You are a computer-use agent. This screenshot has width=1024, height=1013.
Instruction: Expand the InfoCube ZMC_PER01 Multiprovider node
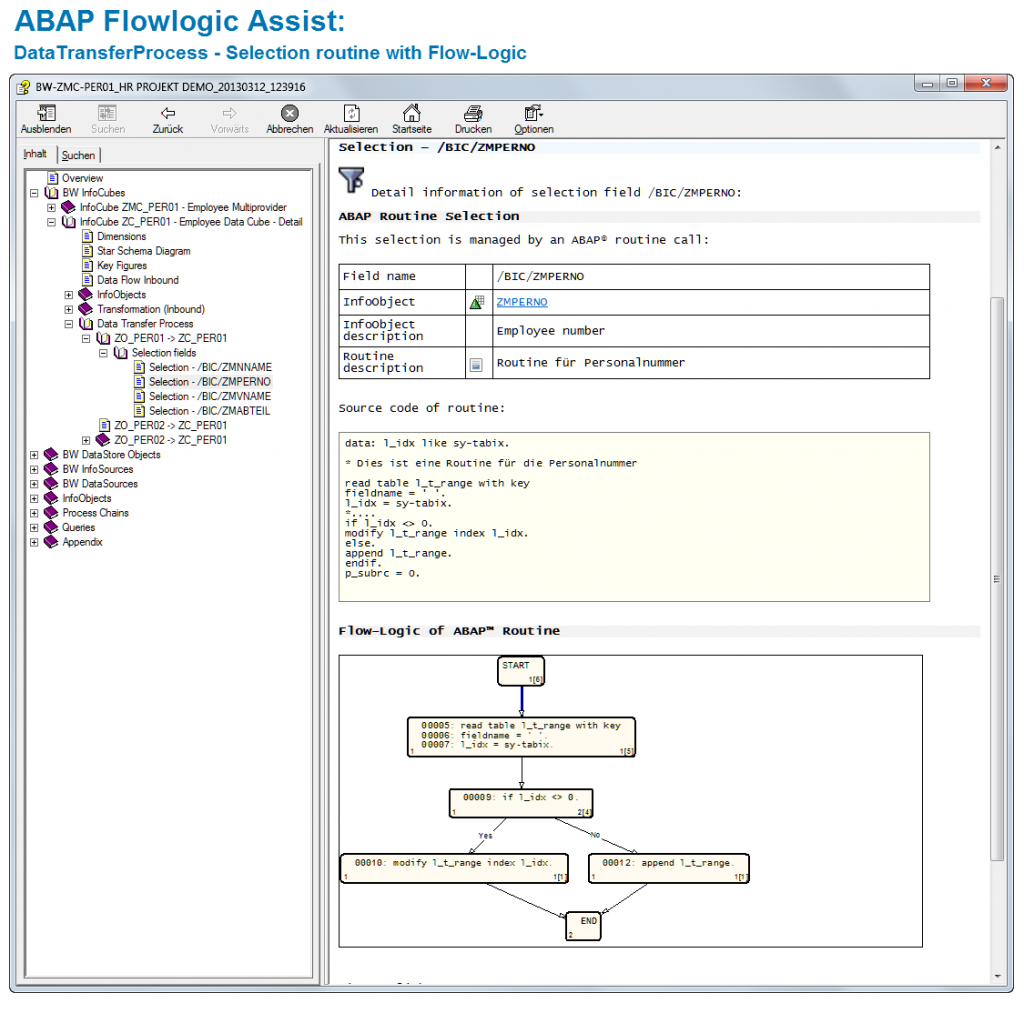52,208
